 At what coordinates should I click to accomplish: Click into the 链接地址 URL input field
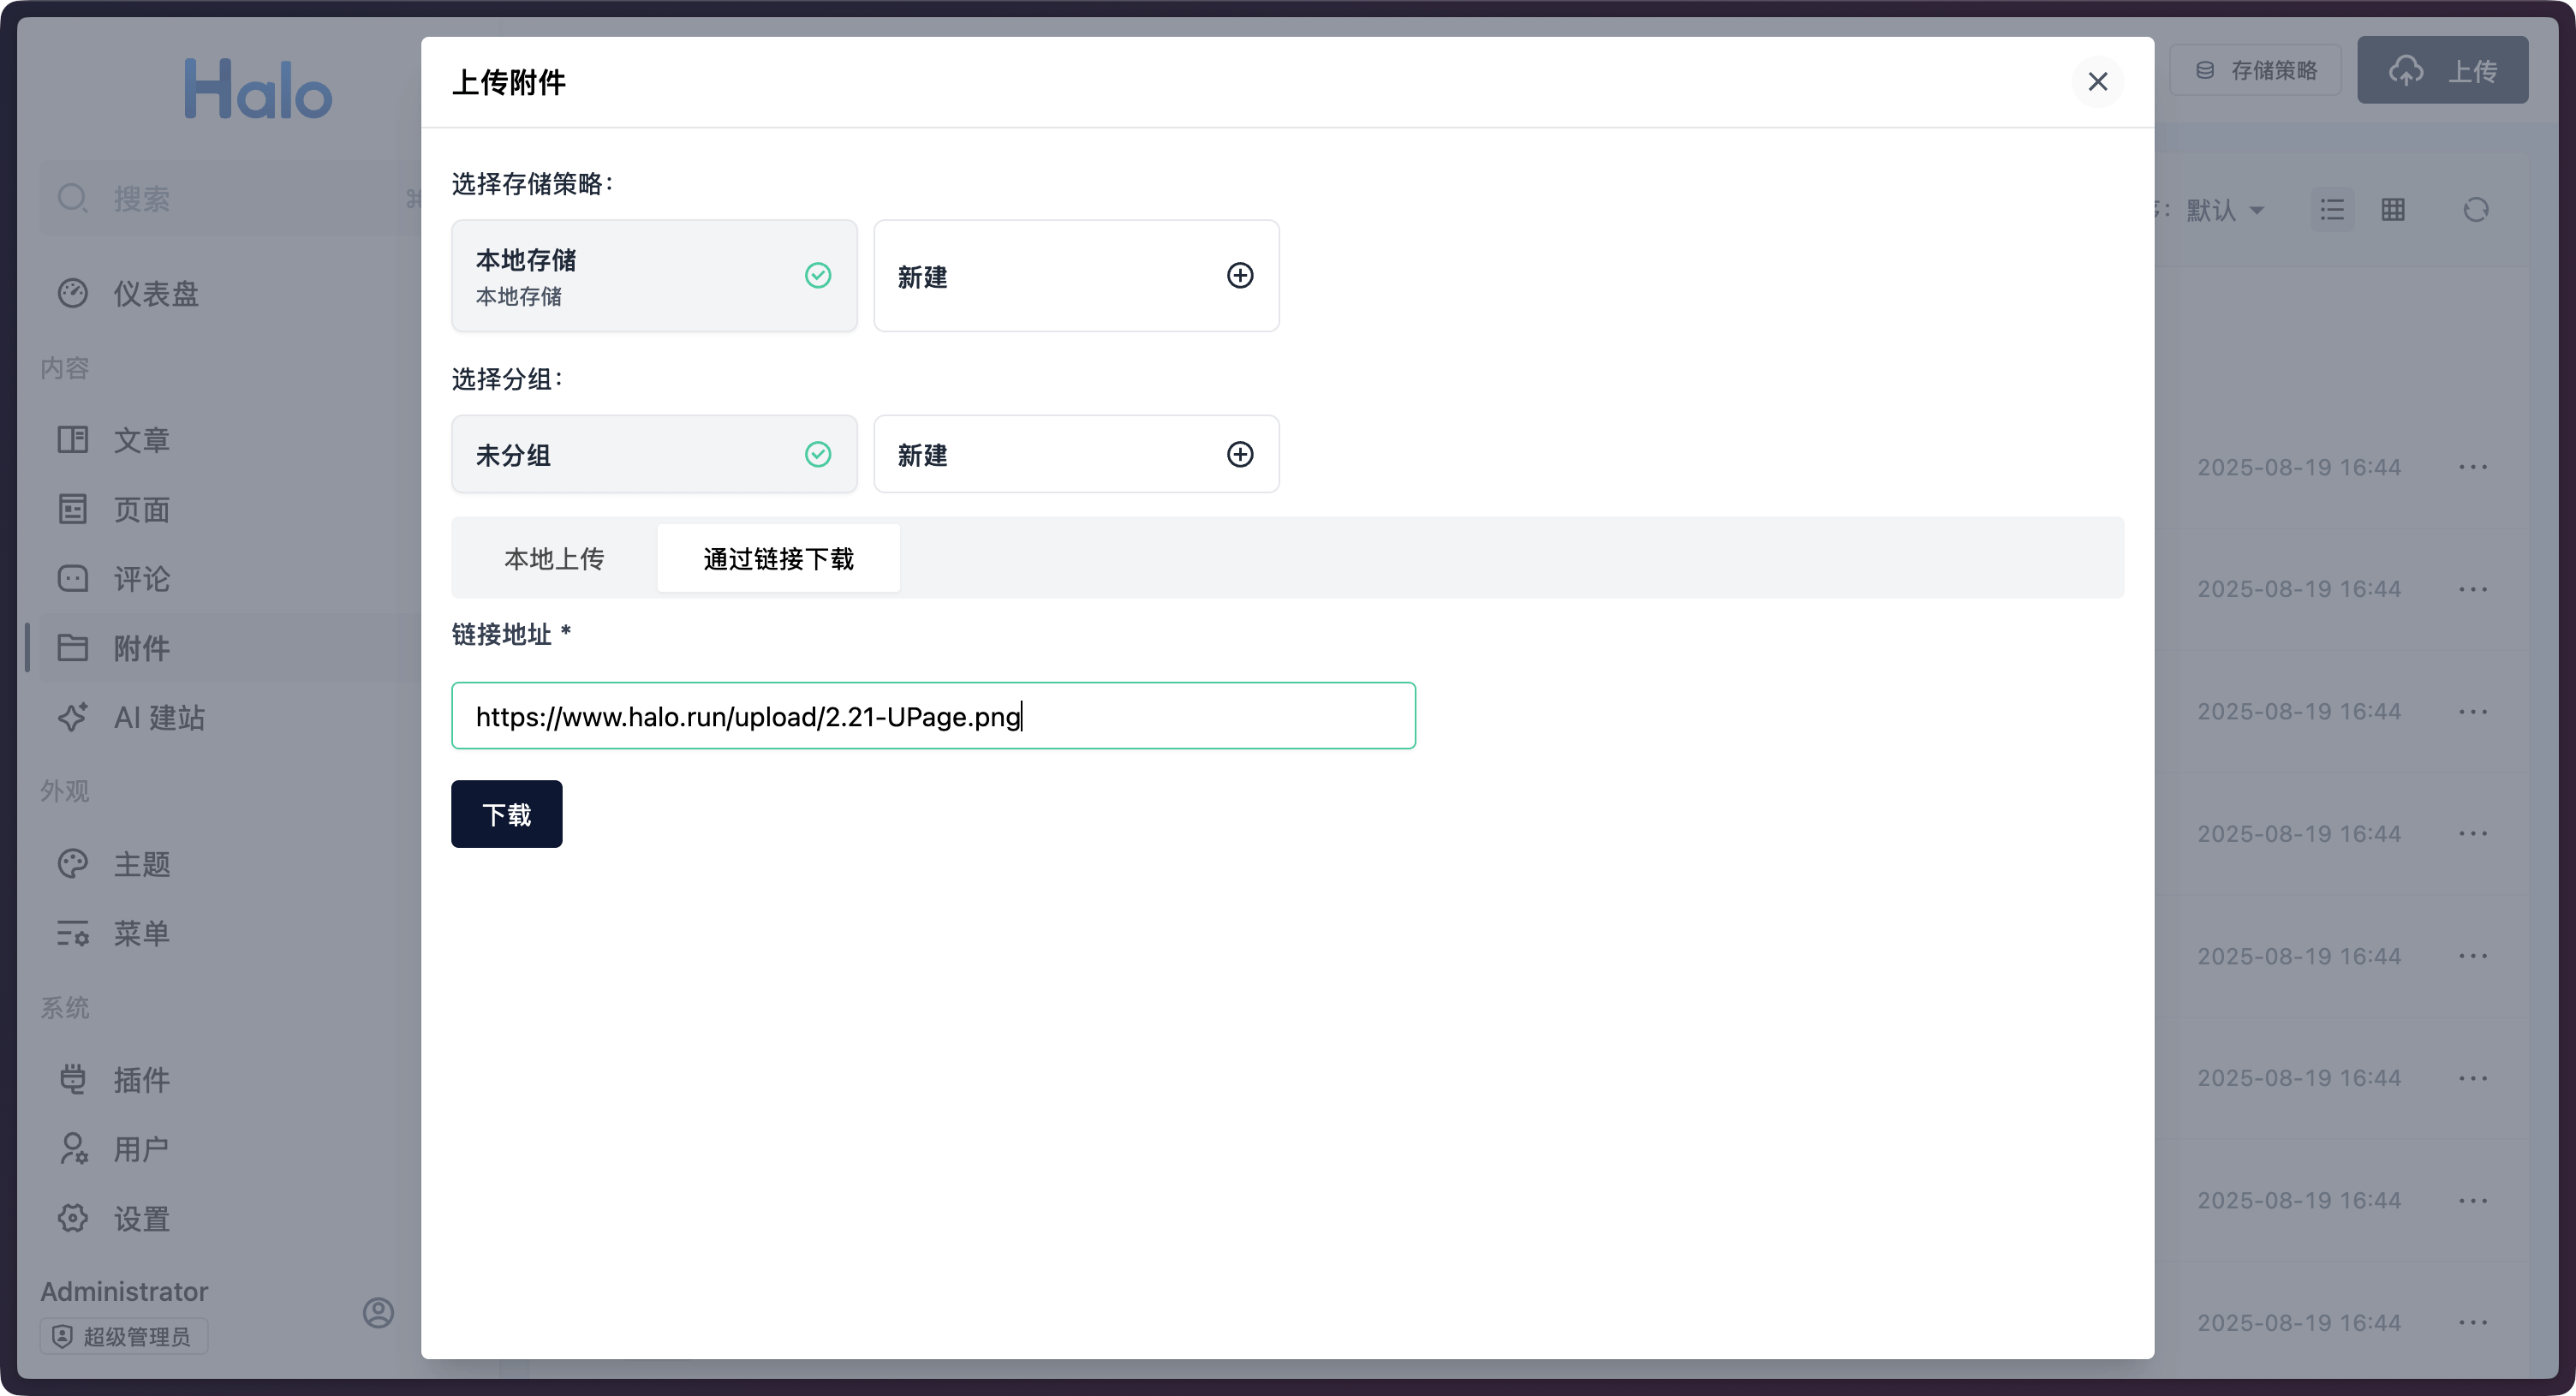[x=932, y=716]
